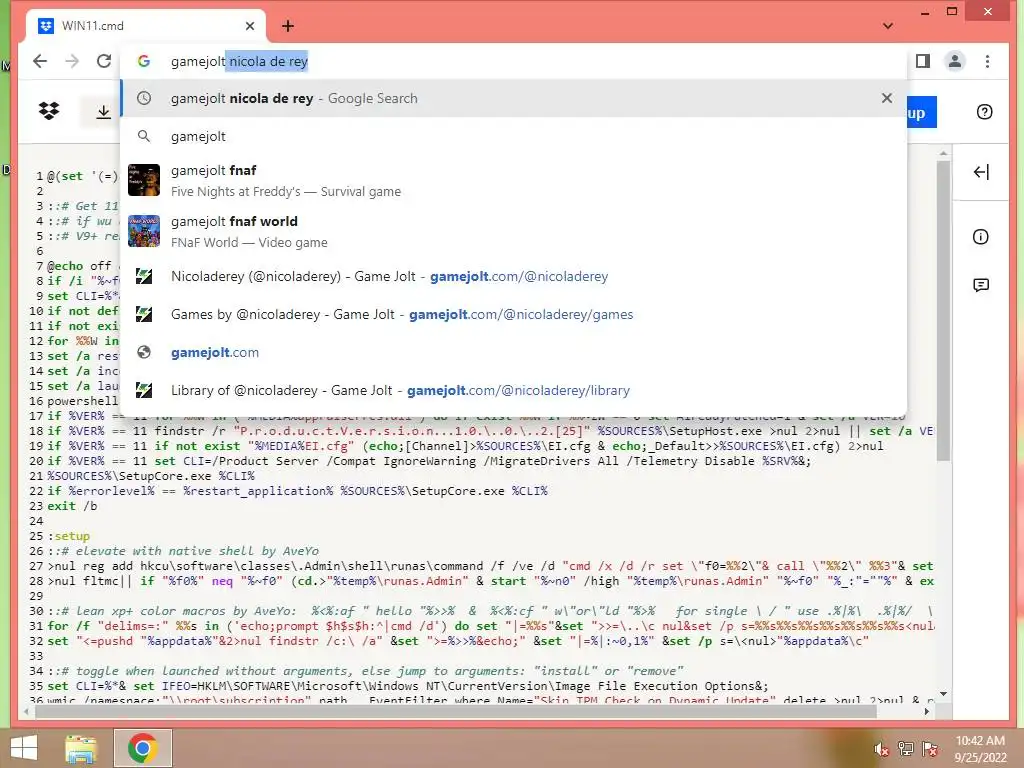Viewport: 1024px width, 768px height.
Task: Open a new tab with the plus button
Action: (288, 26)
